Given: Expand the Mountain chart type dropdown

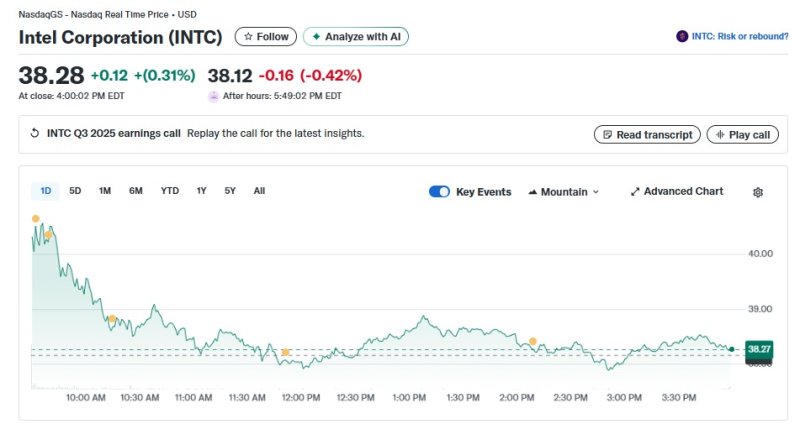Looking at the screenshot, I should [563, 192].
